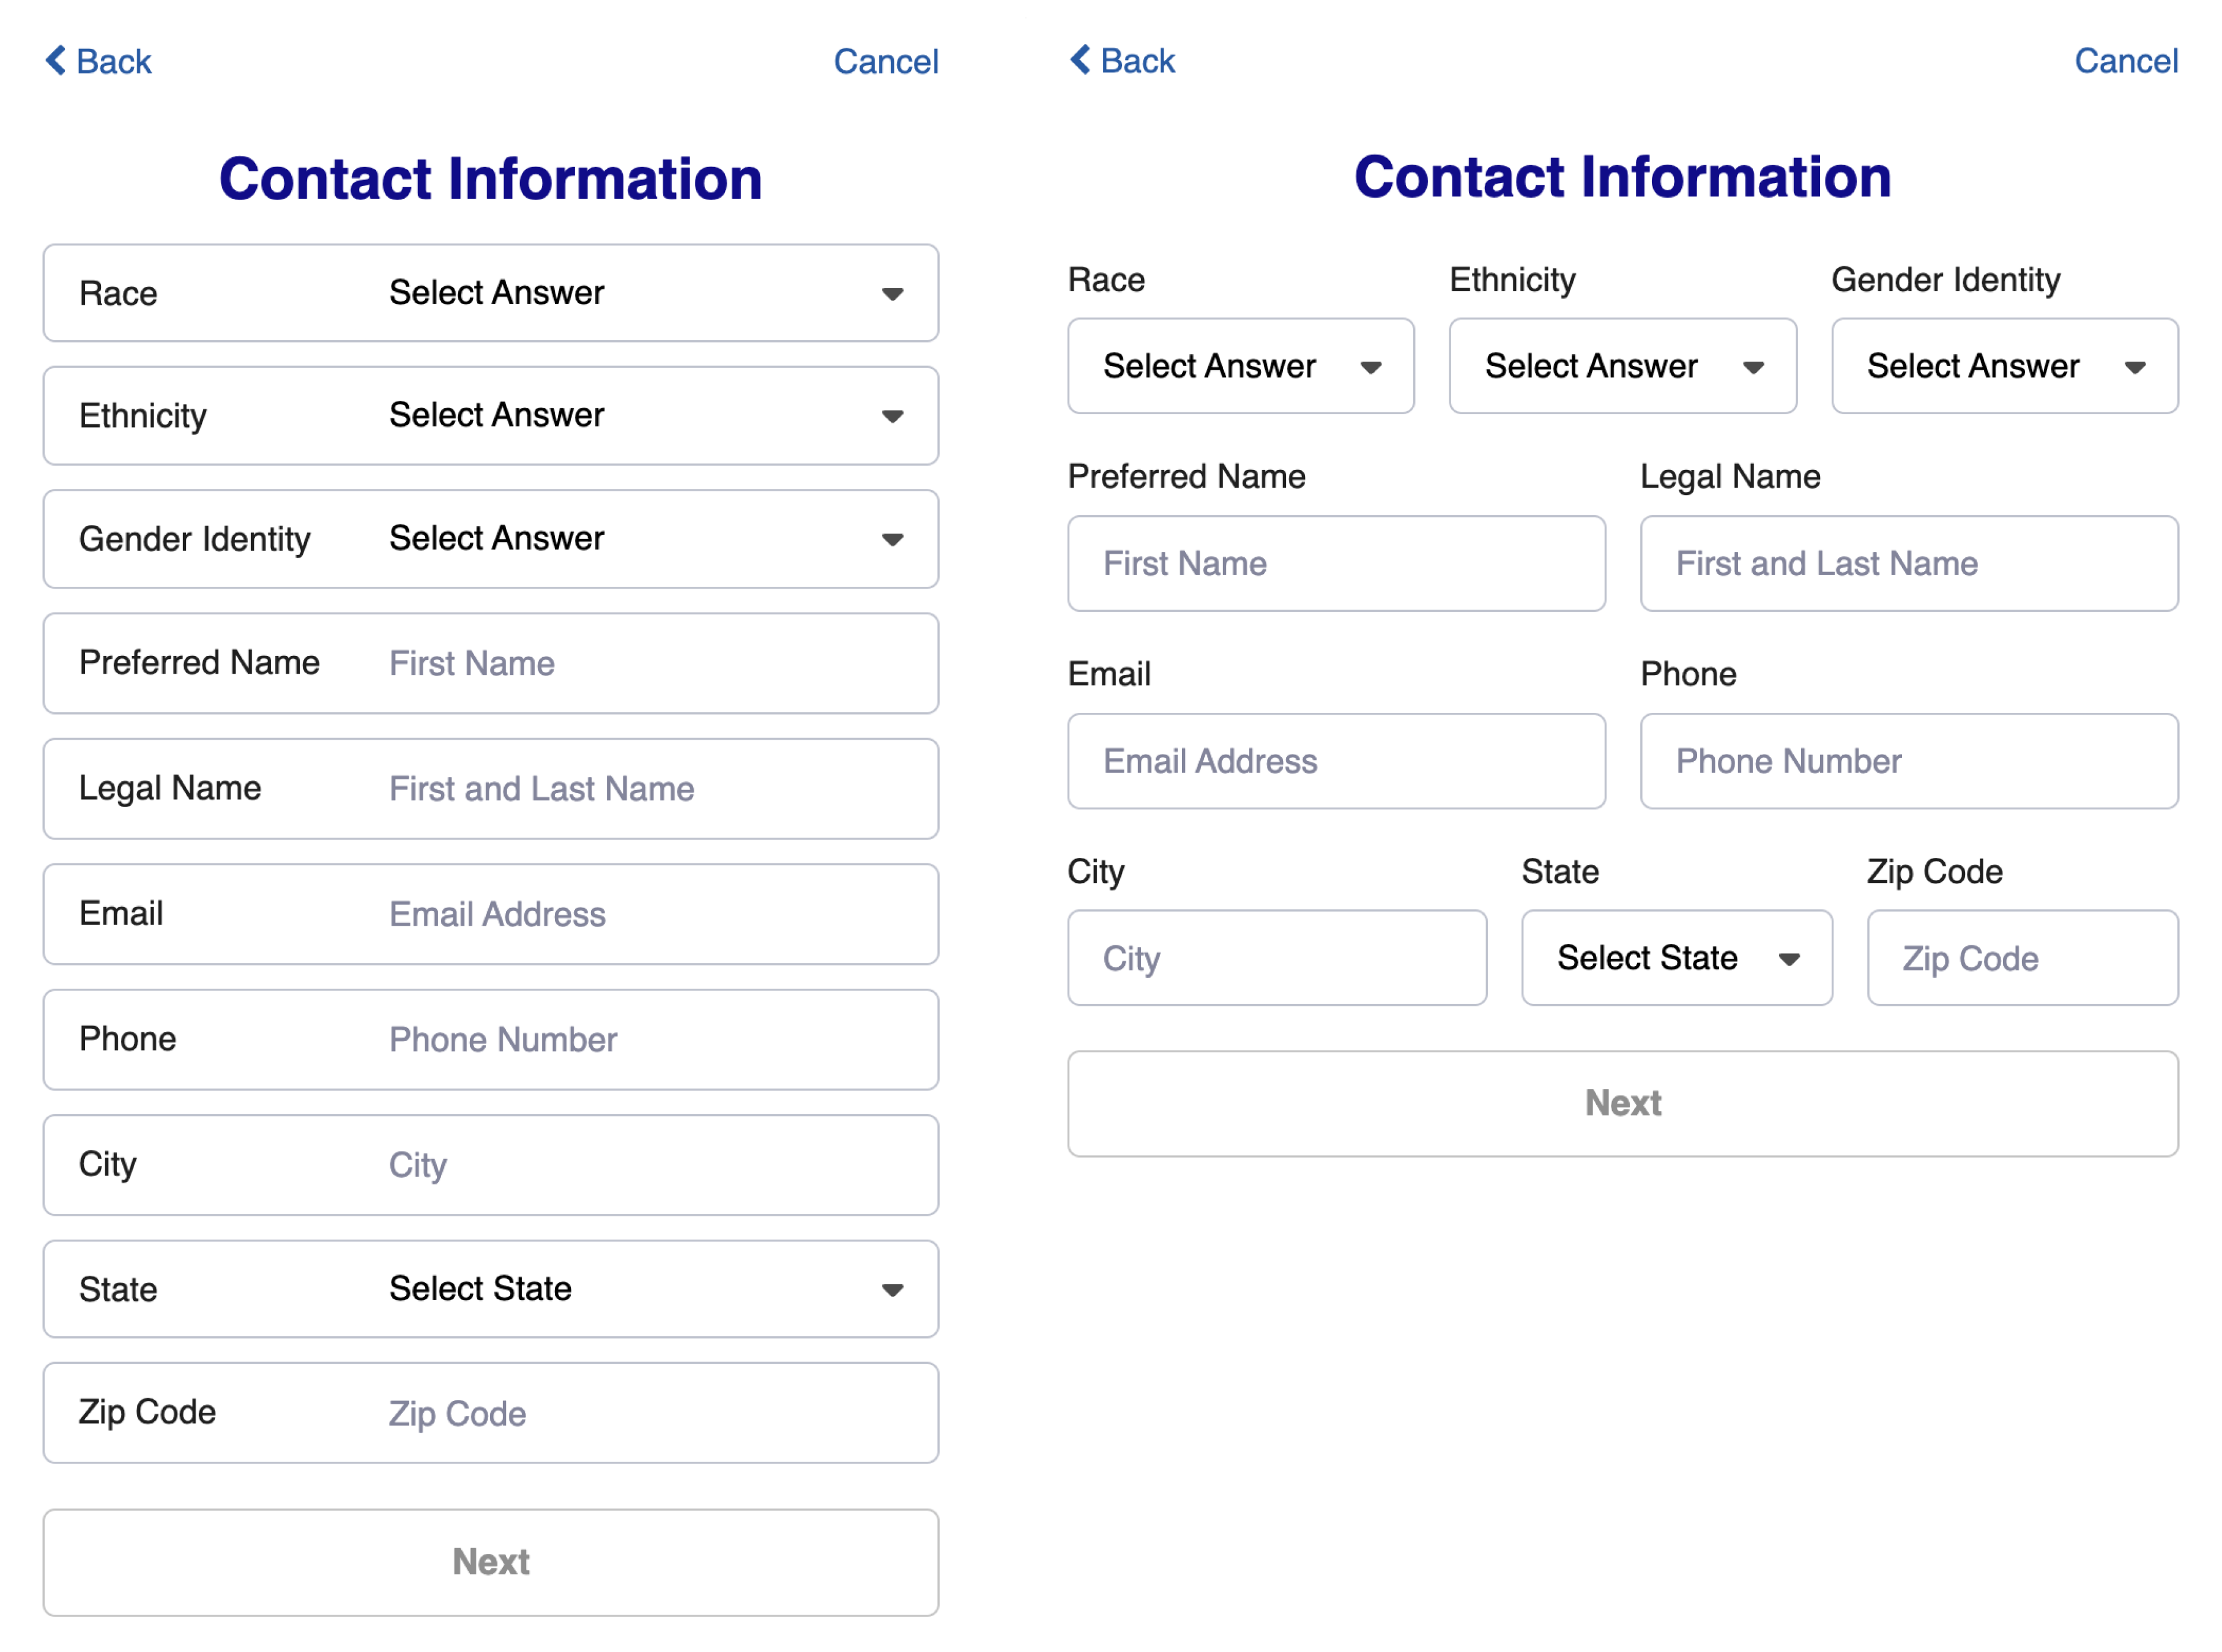Click Back chevron in the single-column form
This screenshot has width=2222, height=1652.
point(57,61)
